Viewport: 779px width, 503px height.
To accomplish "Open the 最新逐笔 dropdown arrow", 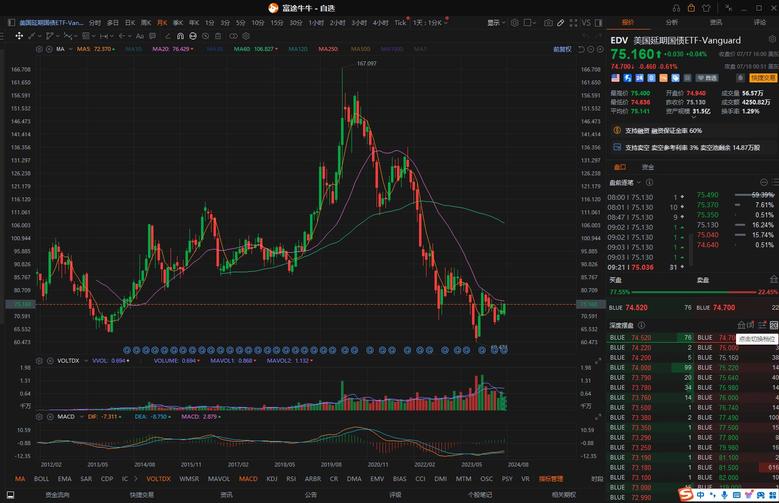I will [639, 182].
